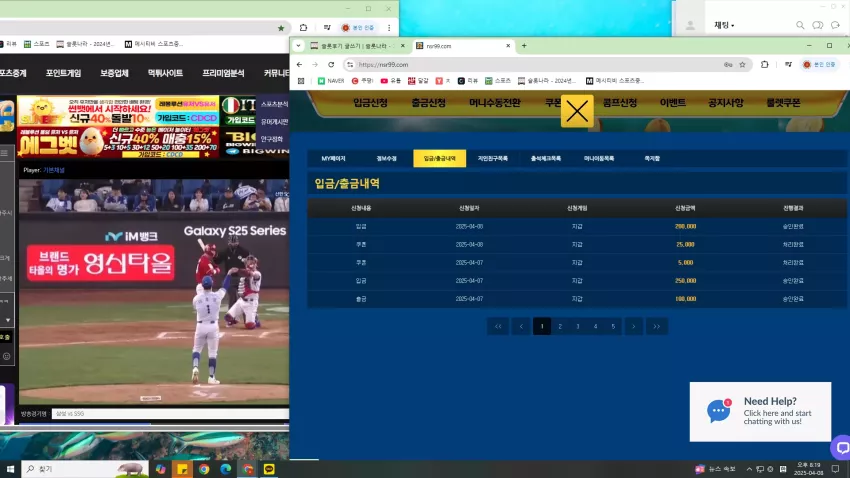
Task: Jump to the last page with >>
Action: [656, 326]
